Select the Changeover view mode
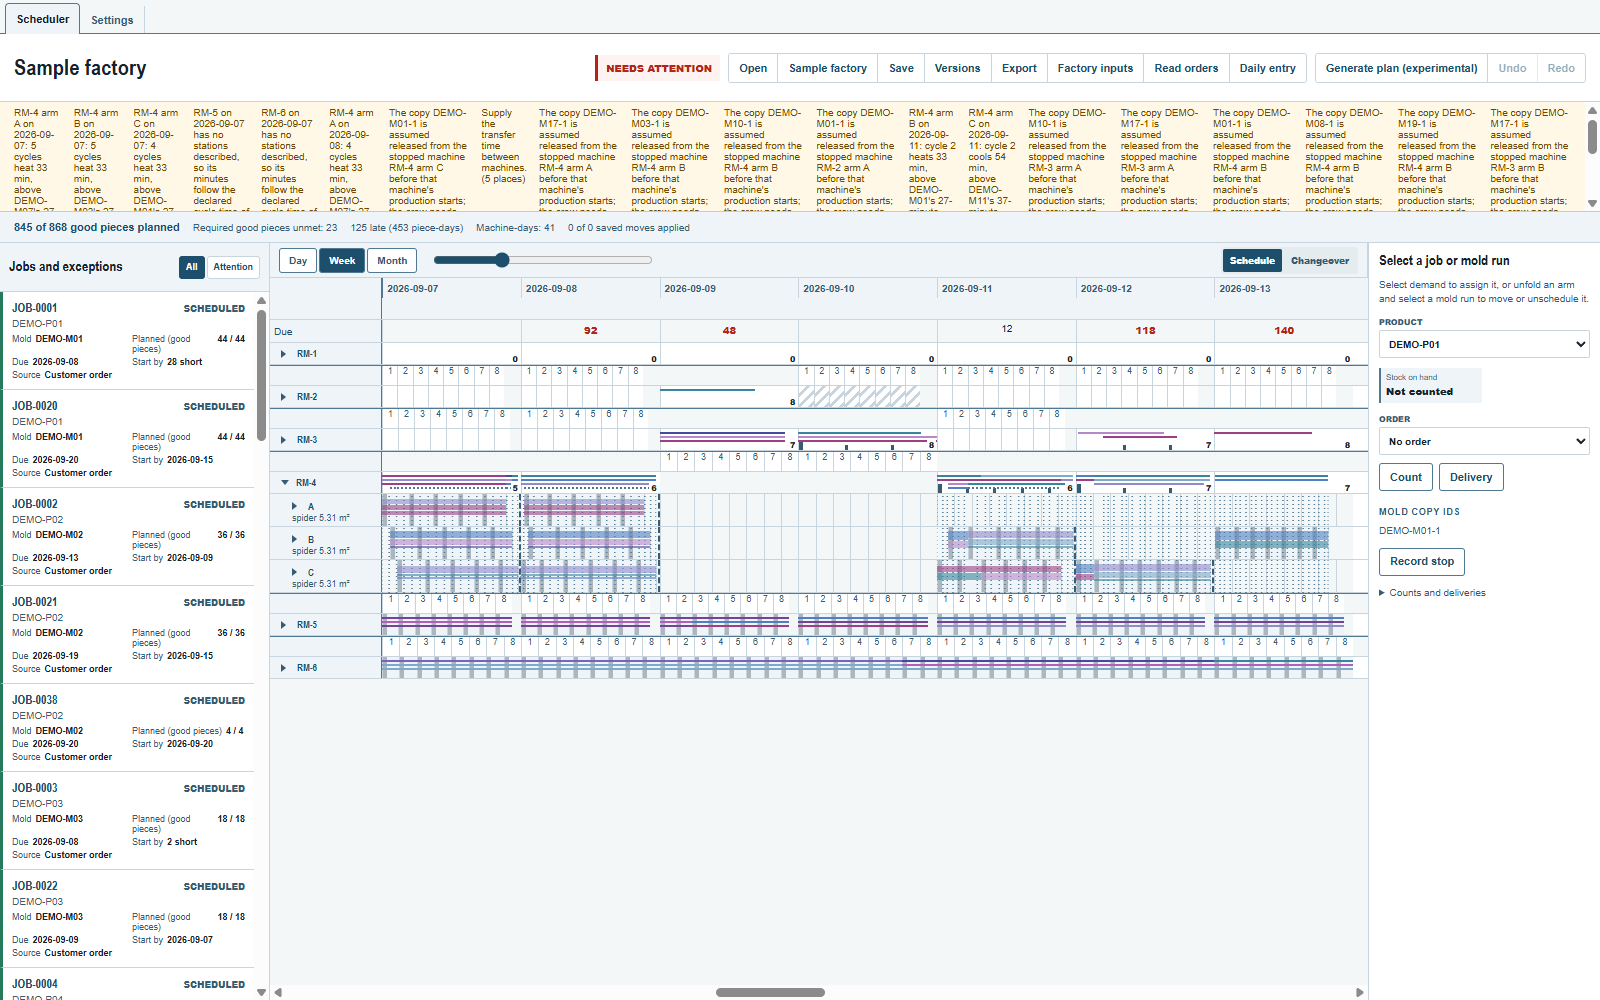 tap(1320, 261)
